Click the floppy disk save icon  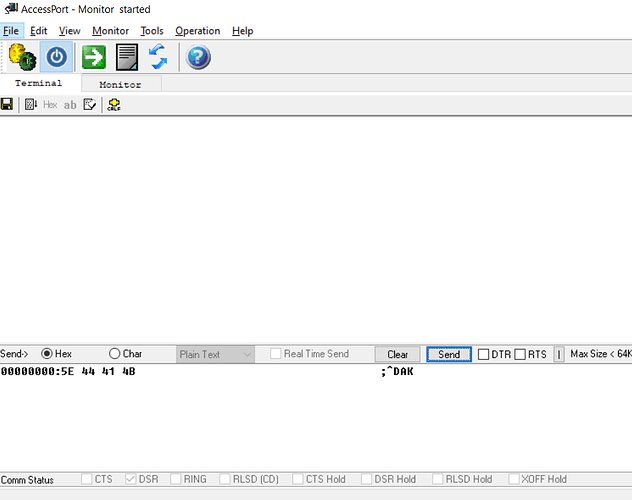click(x=7, y=104)
